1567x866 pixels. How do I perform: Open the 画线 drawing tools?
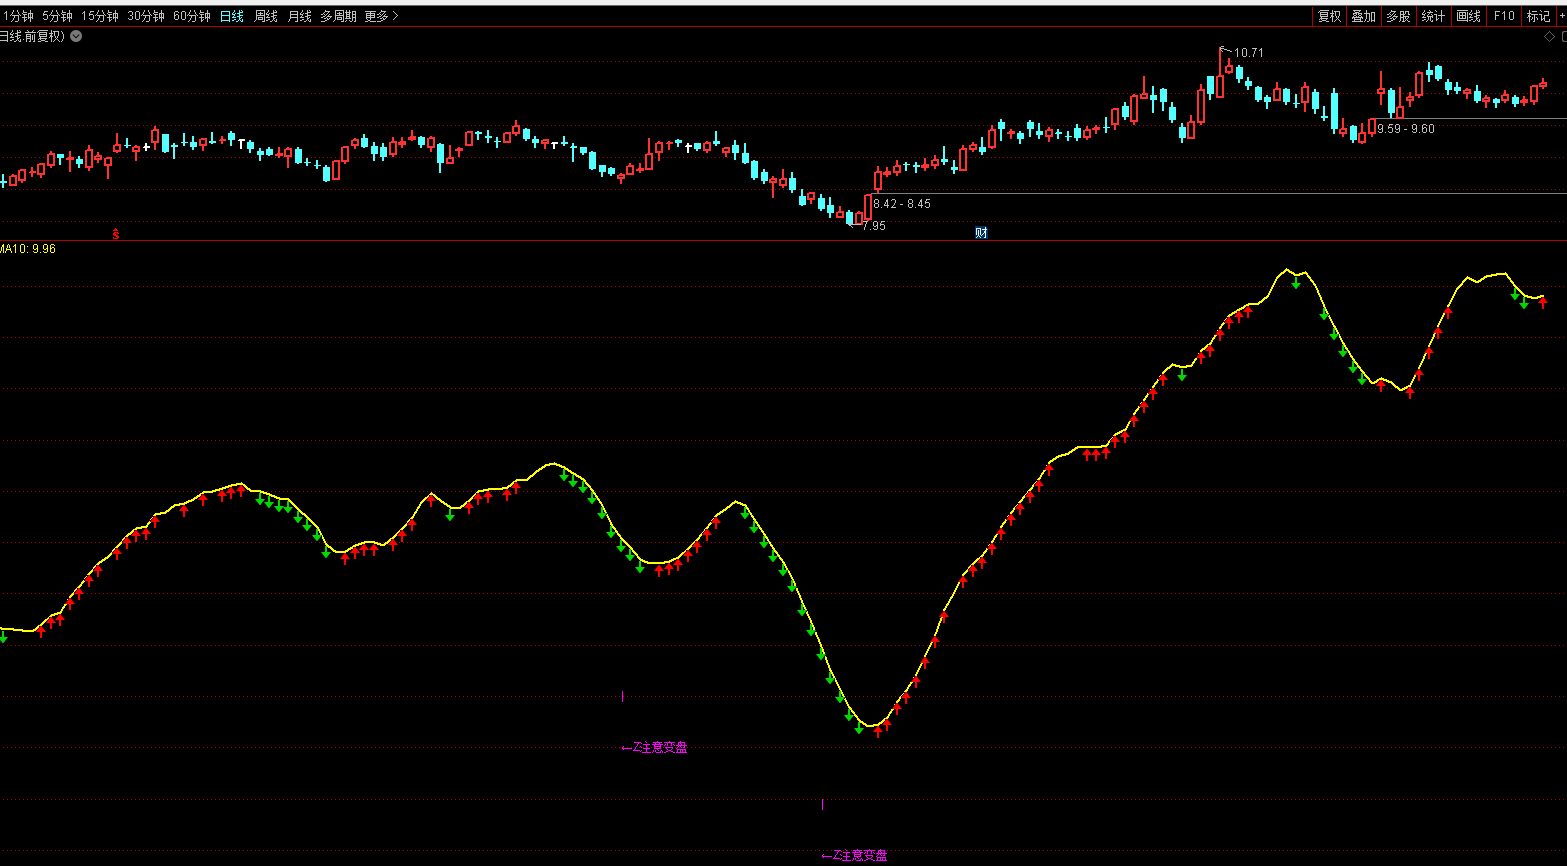click(x=1468, y=16)
